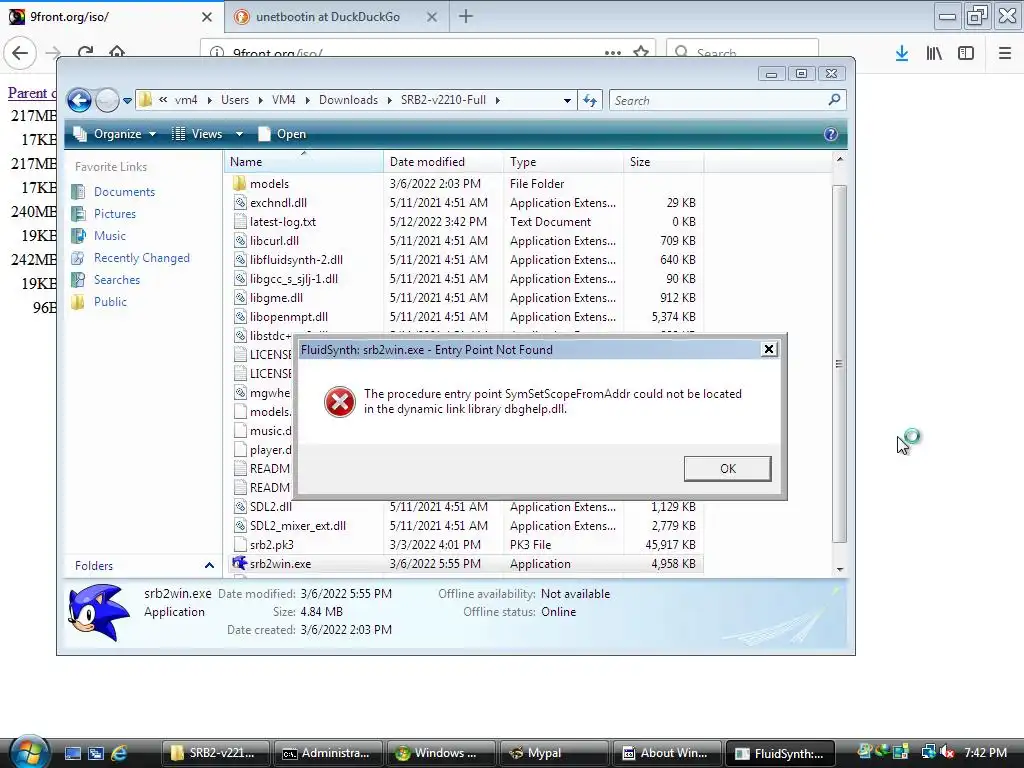Open the Organize menu
The height and width of the screenshot is (768, 1024).
pos(115,134)
